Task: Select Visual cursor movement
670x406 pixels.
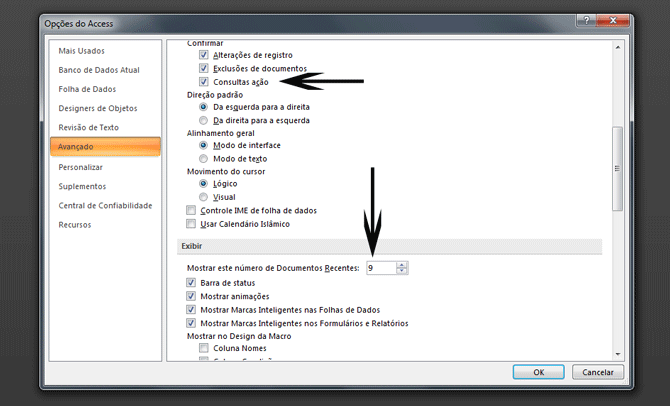Action: 203,197
